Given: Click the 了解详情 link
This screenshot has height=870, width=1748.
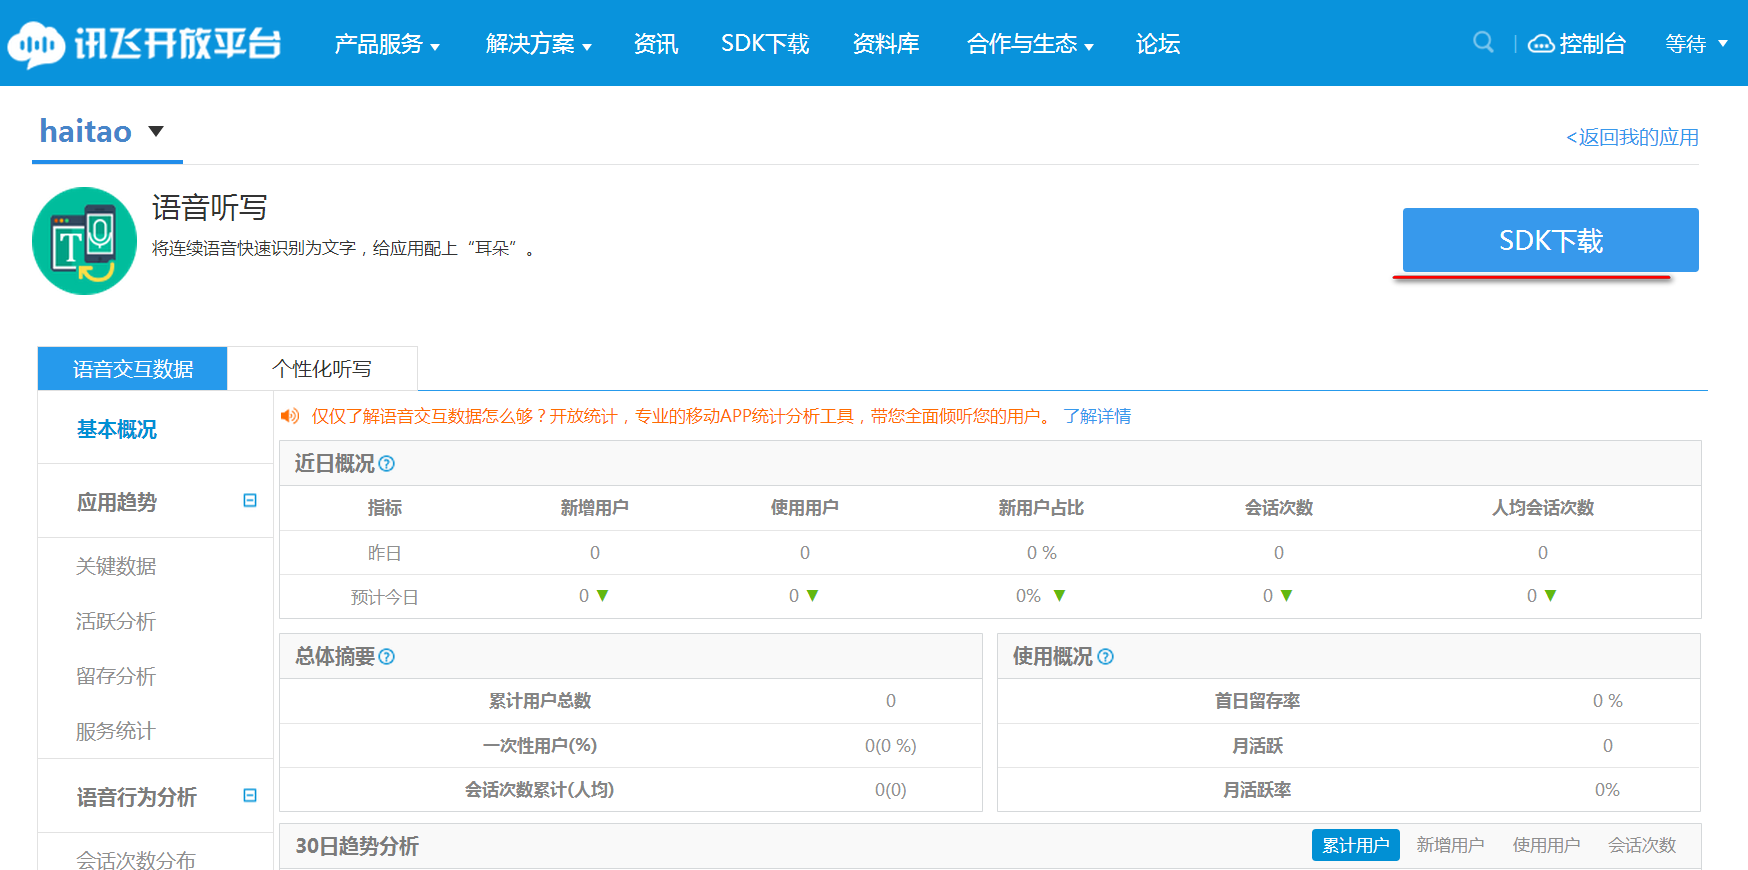Looking at the screenshot, I should [1097, 416].
